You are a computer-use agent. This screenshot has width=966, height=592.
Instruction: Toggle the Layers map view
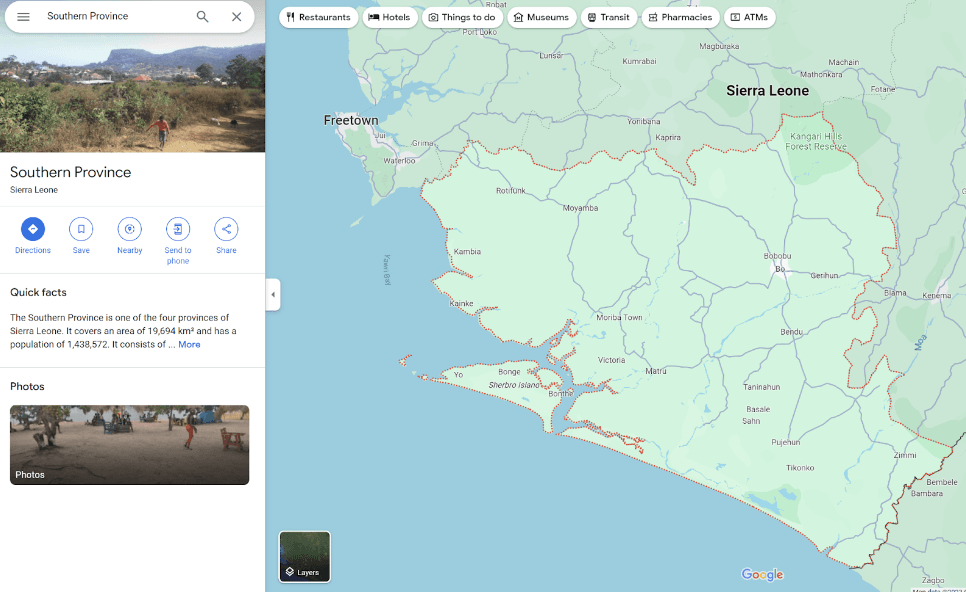coord(304,556)
